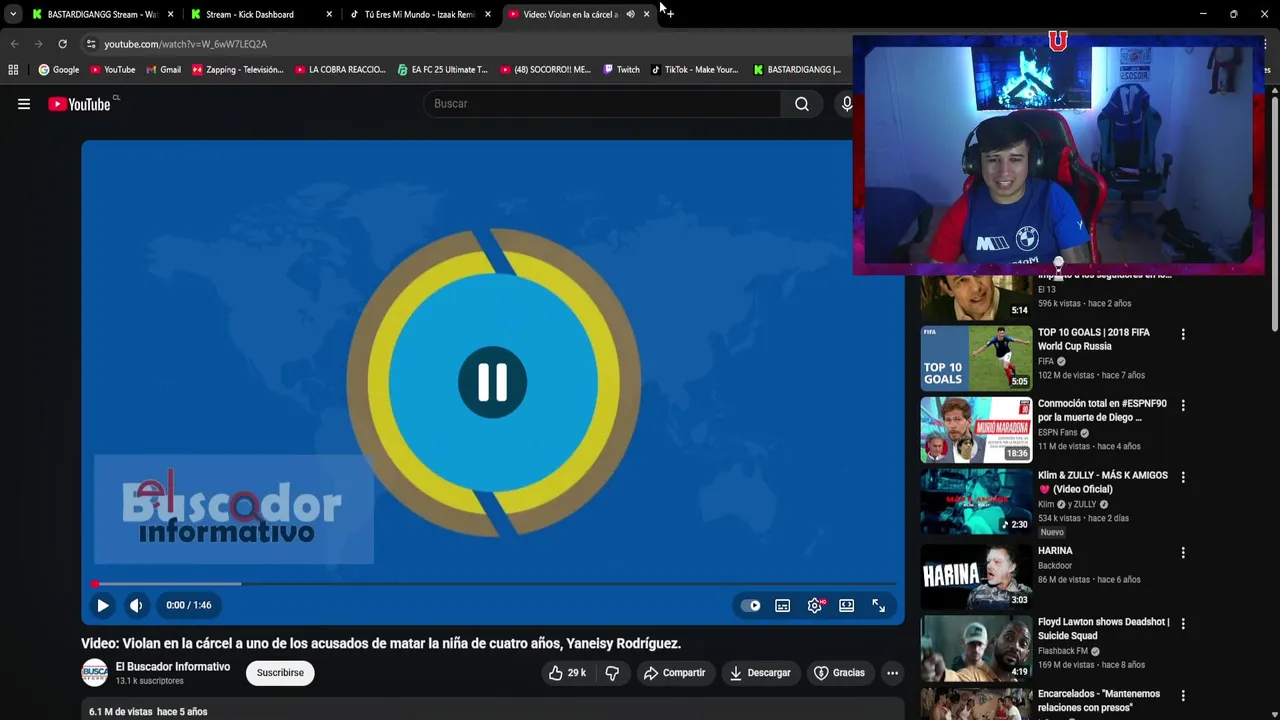1280x720 pixels.
Task: Go forward with the browser forward arrow
Action: coord(38,44)
